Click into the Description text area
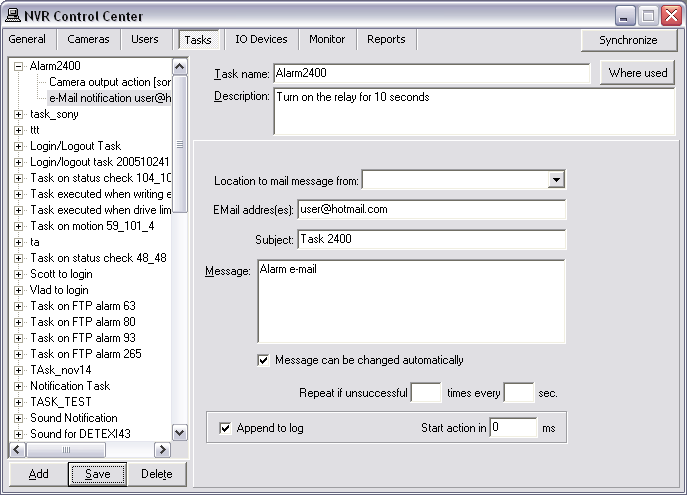This screenshot has height=495, width=687. tap(474, 111)
